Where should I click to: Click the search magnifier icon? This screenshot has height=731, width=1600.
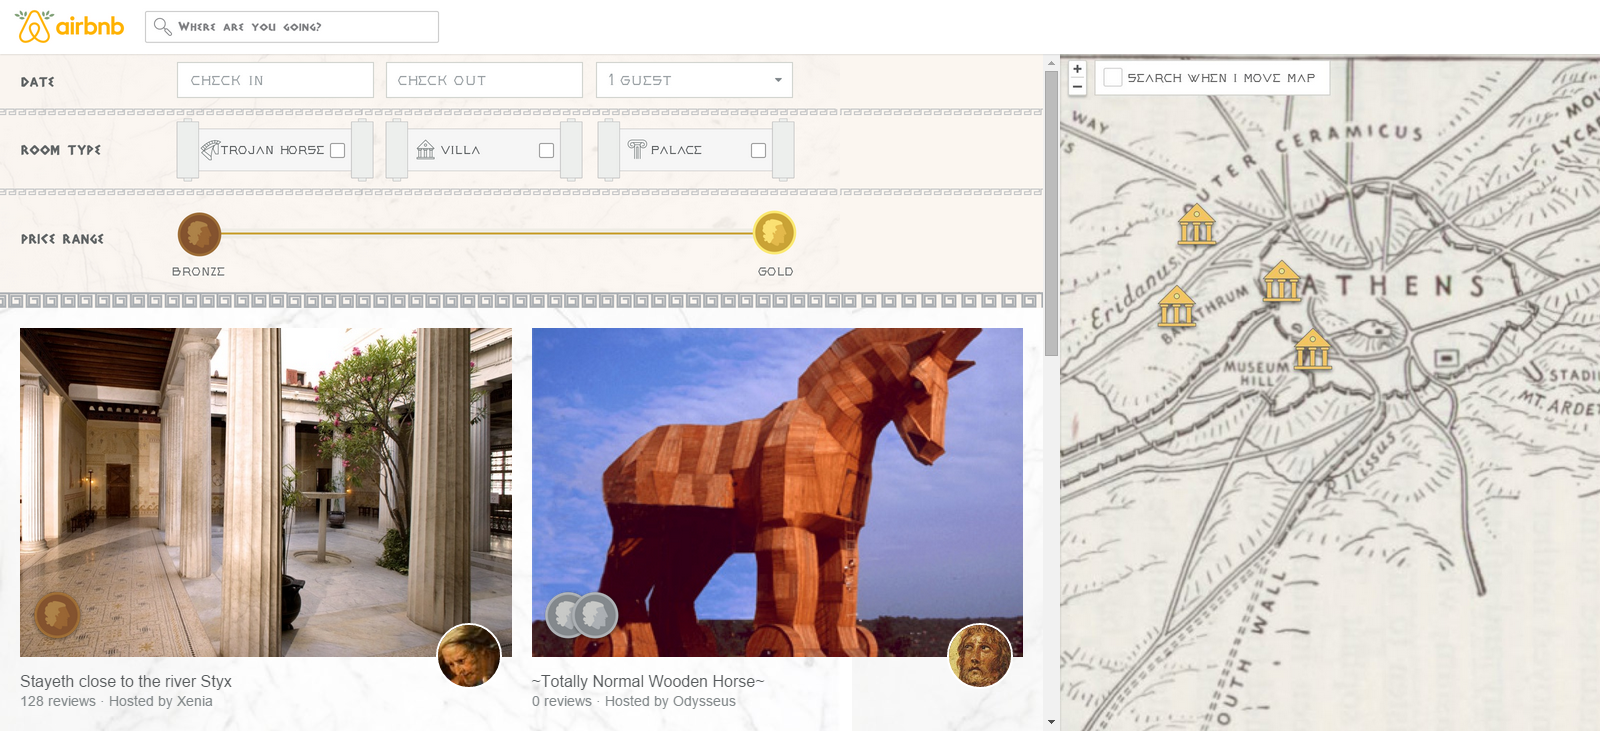pyautogui.click(x=162, y=26)
